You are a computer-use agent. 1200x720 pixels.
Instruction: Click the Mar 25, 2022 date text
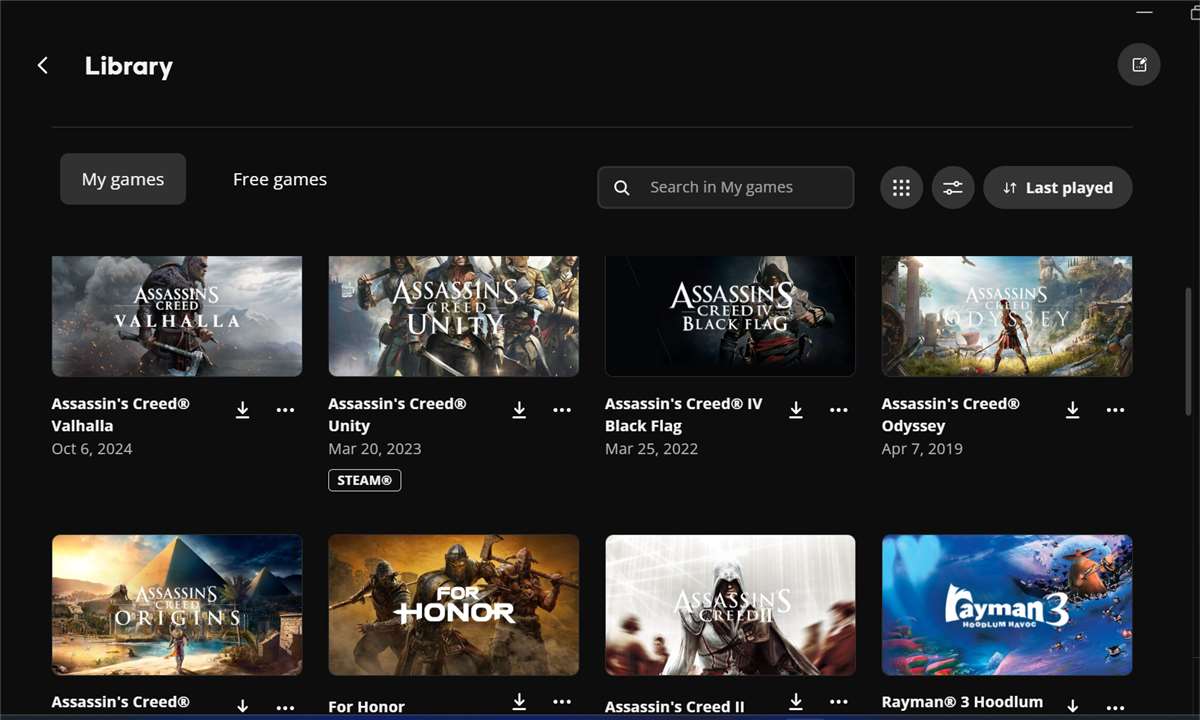point(652,449)
